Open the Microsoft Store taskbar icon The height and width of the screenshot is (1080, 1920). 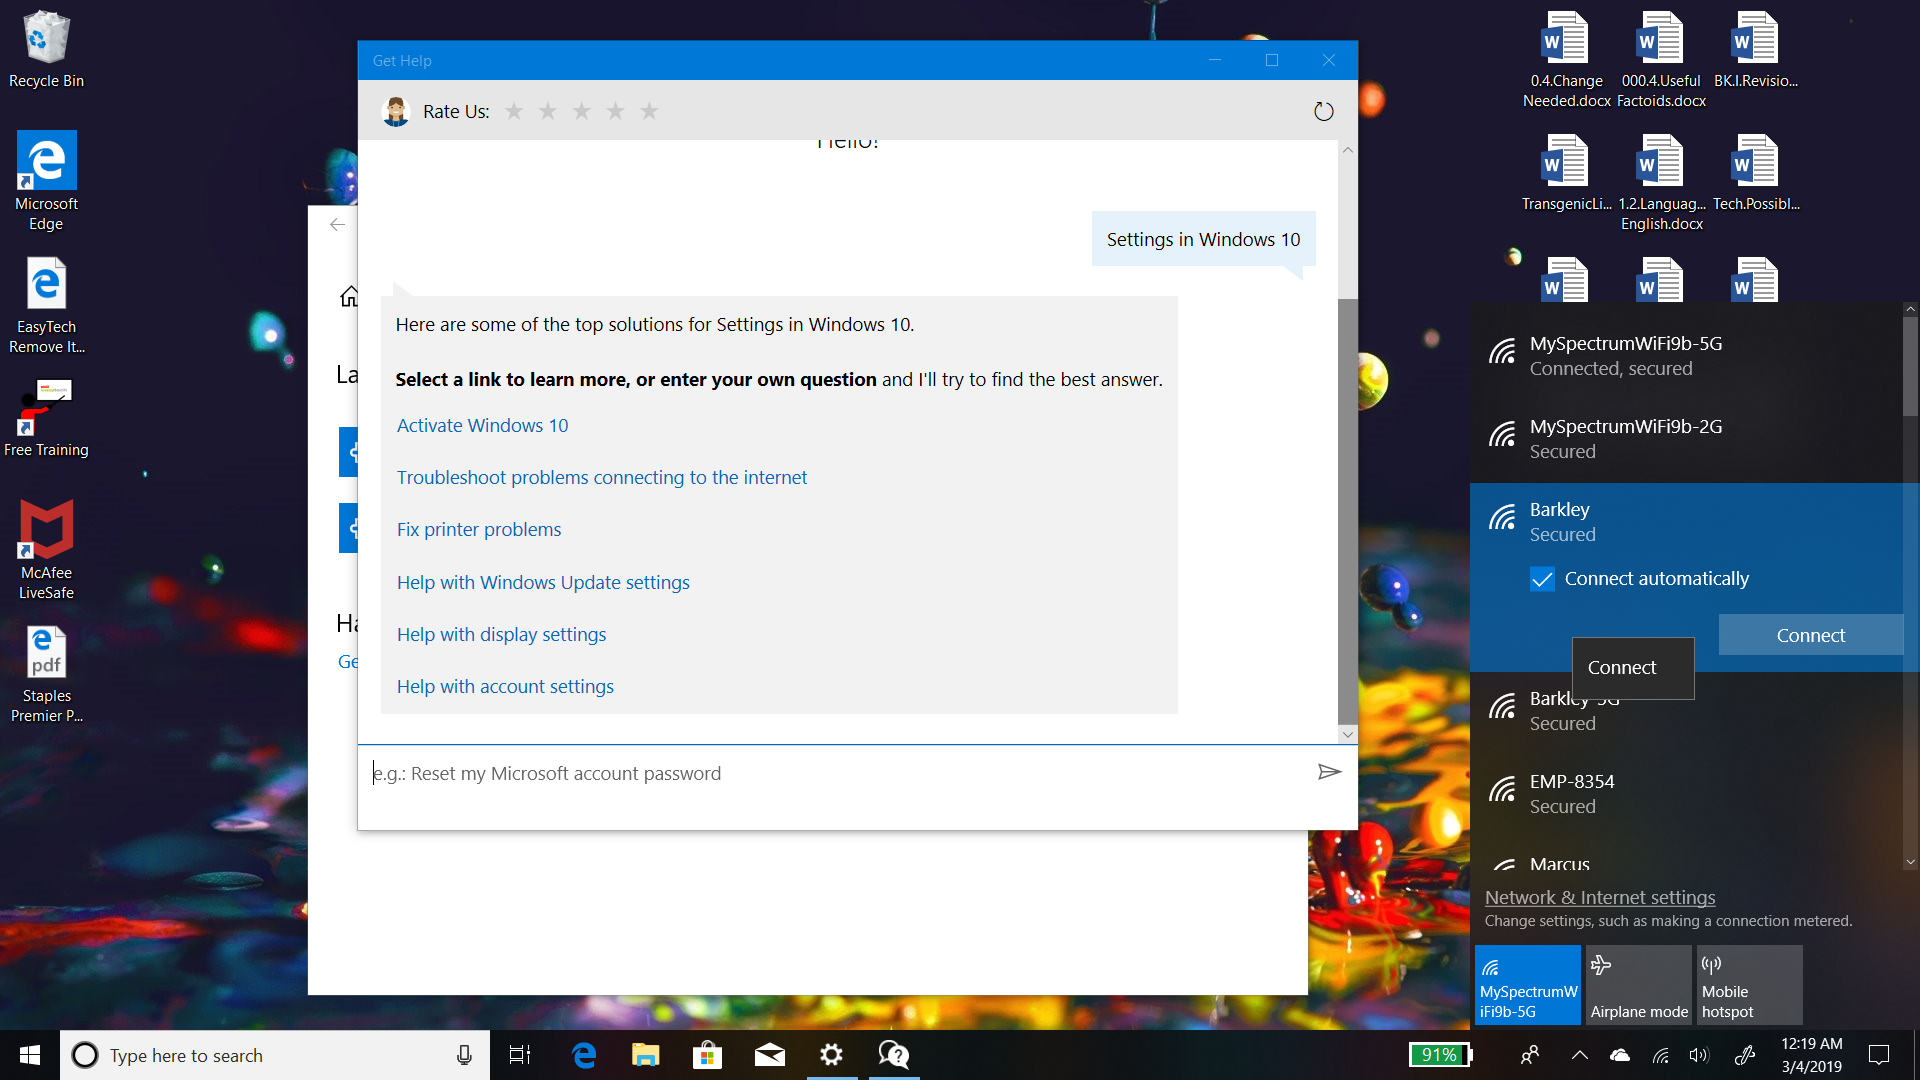[x=707, y=1055]
